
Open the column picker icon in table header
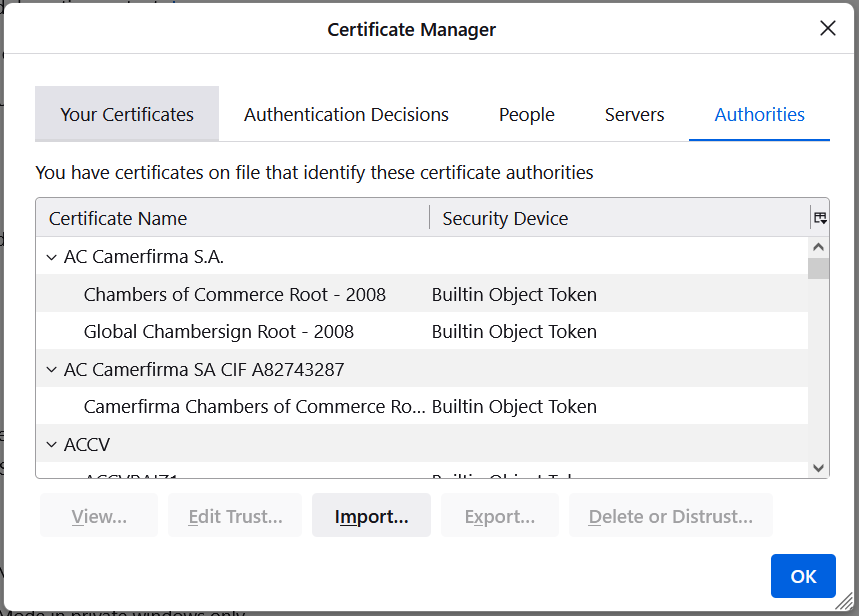(819, 218)
